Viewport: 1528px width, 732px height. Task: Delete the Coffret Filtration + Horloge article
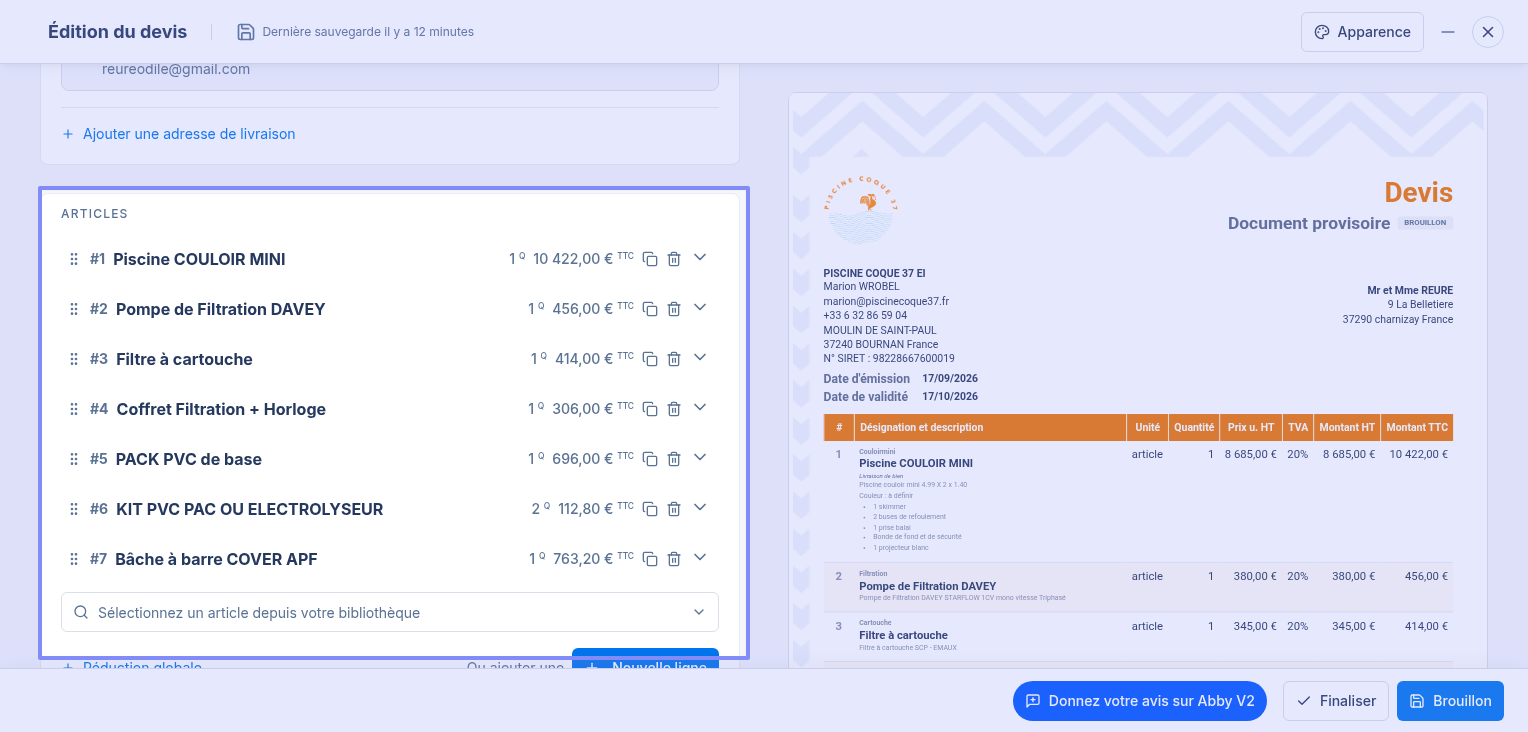pos(674,409)
